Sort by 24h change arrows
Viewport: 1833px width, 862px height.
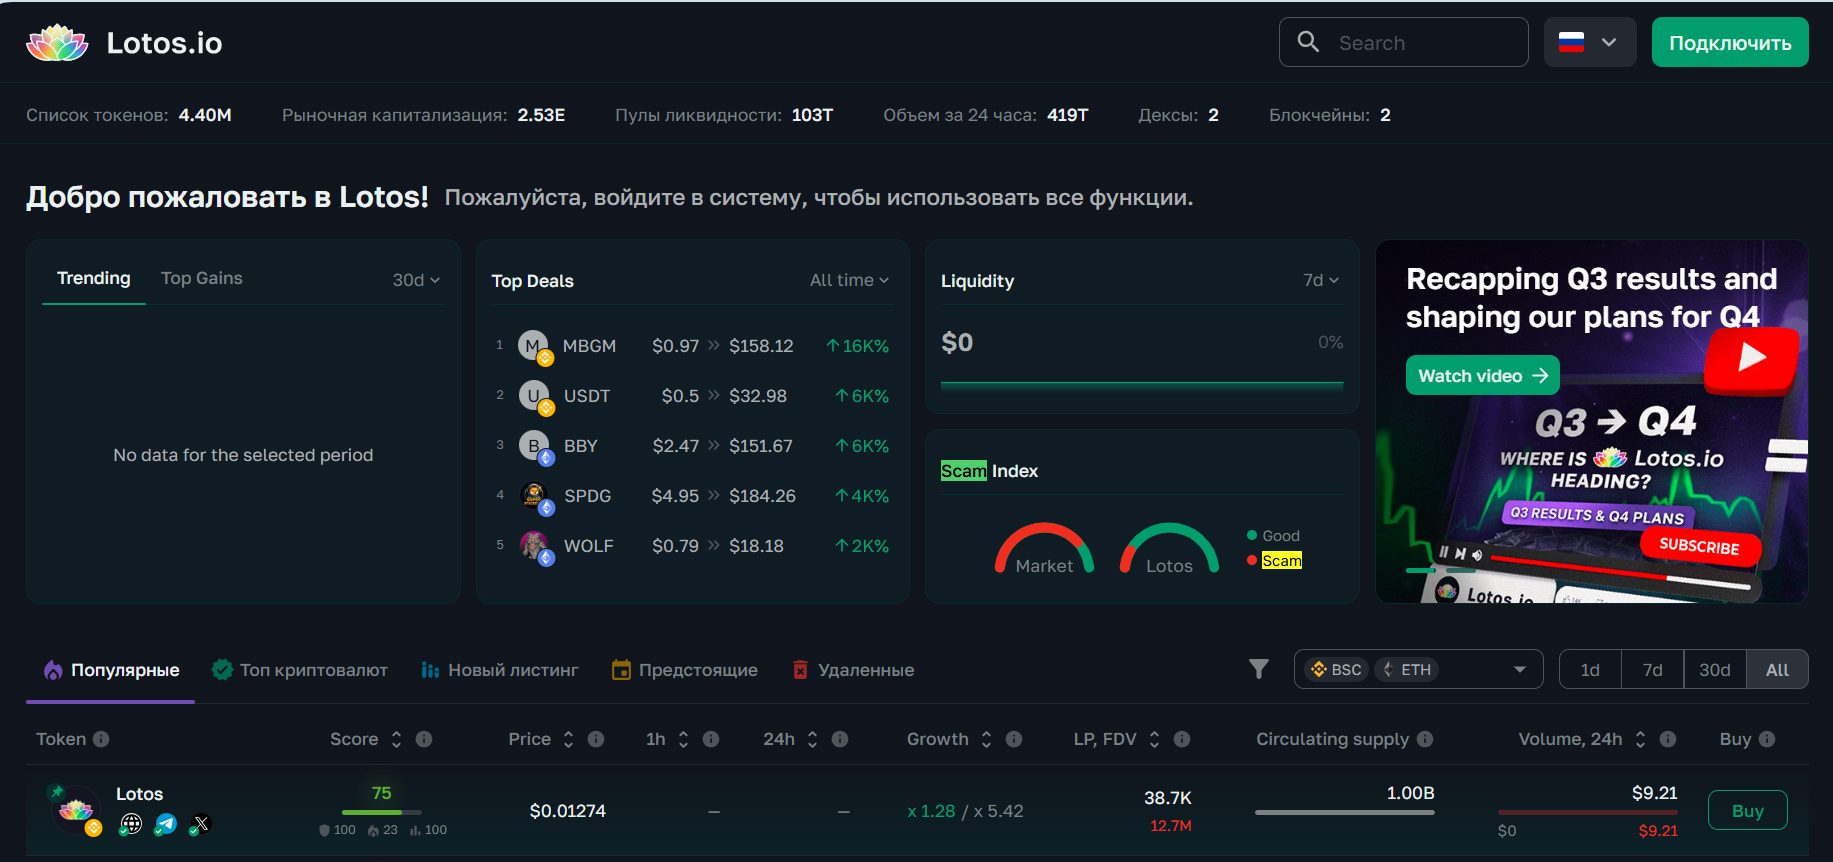(812, 739)
